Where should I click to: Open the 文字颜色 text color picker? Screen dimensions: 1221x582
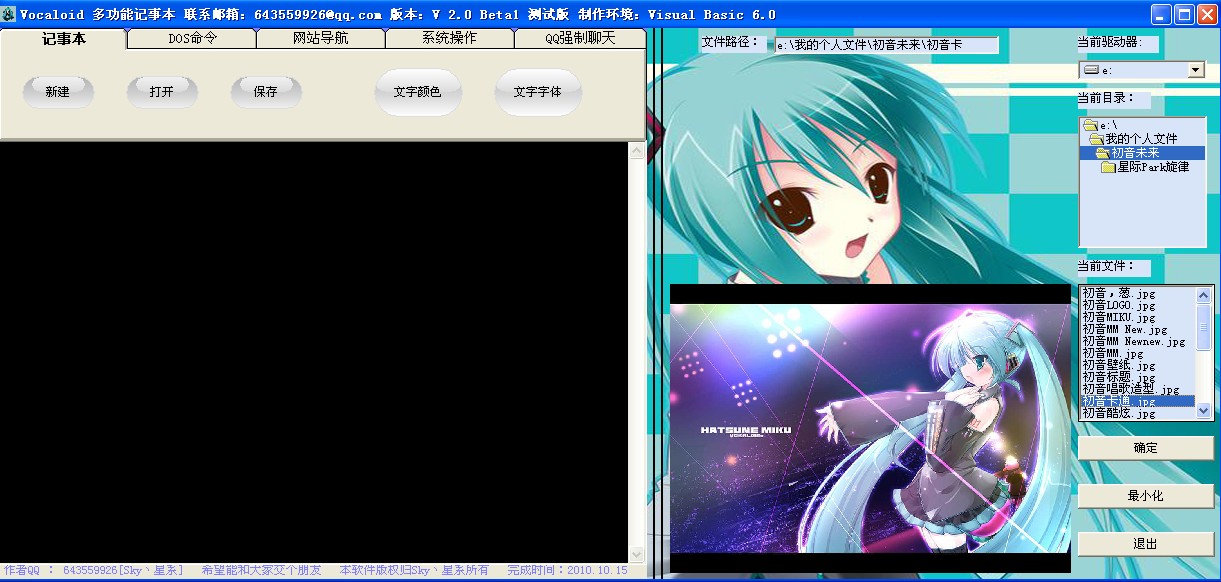click(x=418, y=92)
